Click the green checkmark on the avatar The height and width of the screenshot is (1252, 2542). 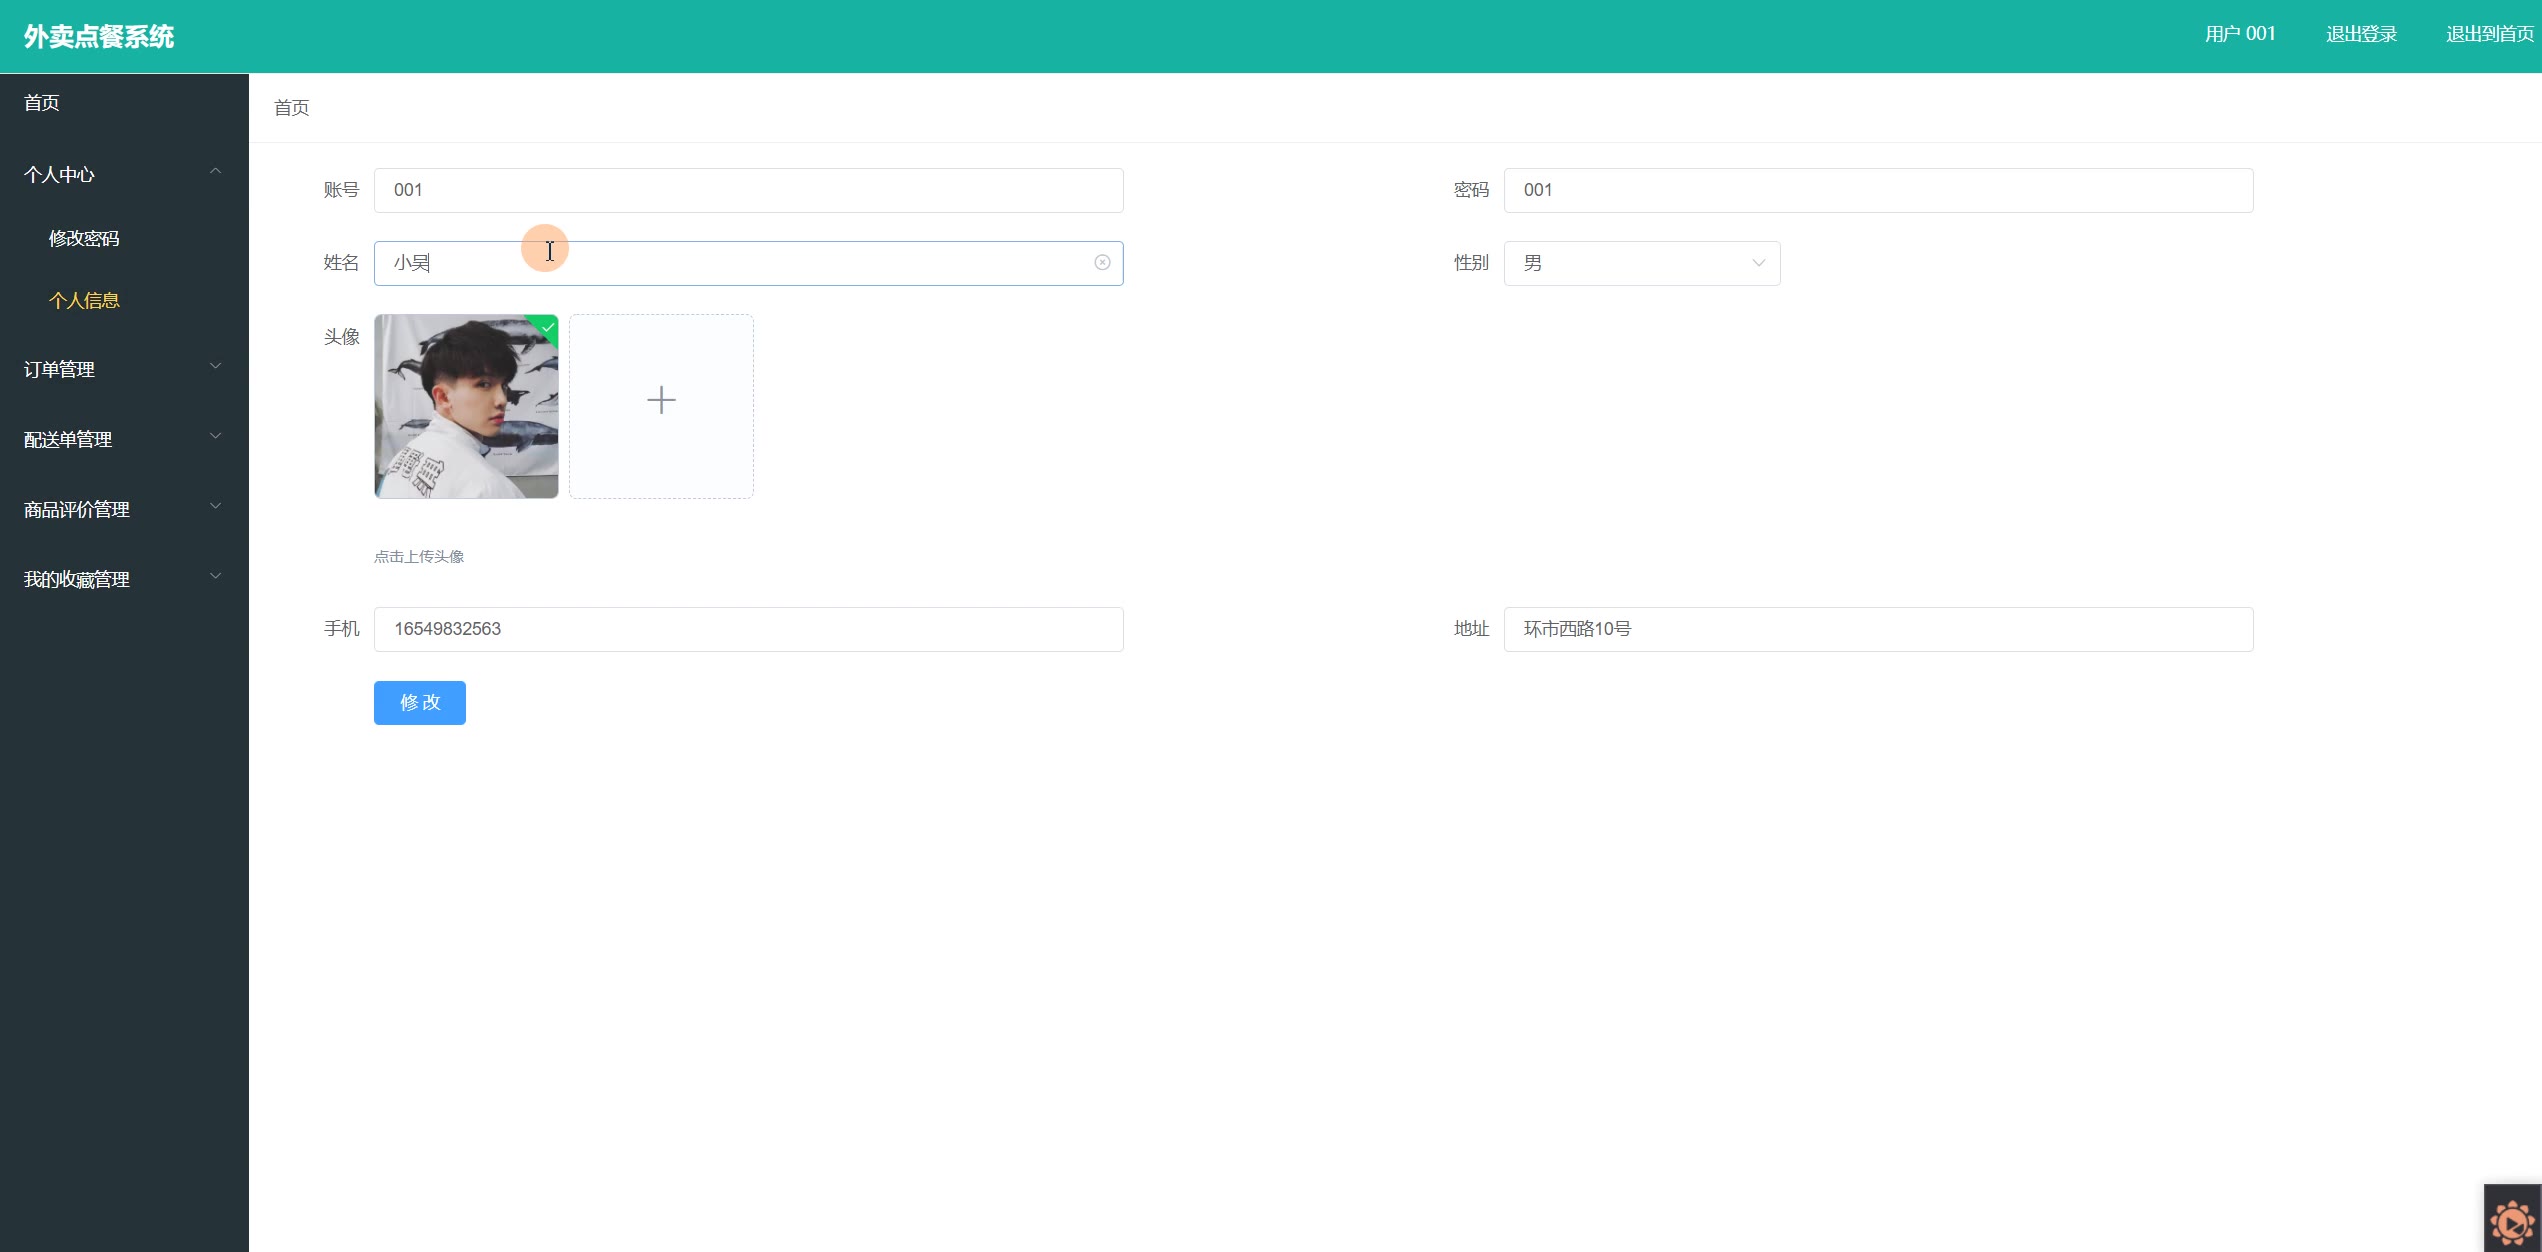[x=548, y=327]
